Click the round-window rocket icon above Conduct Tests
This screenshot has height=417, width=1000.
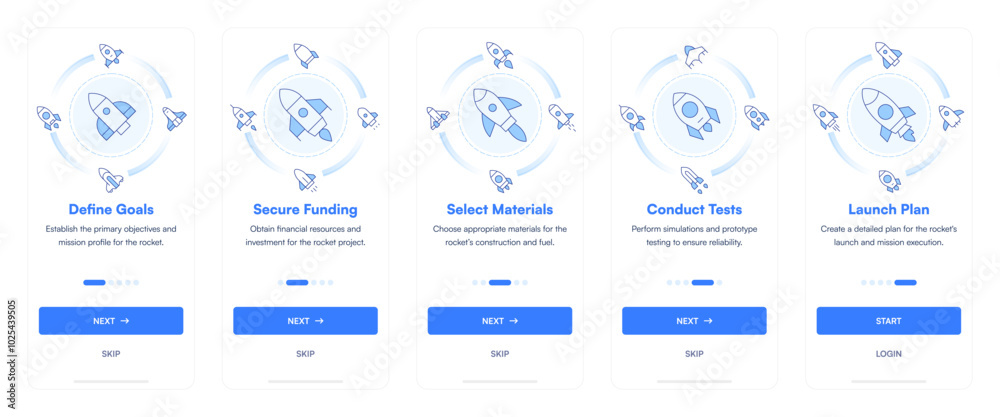(x=695, y=115)
